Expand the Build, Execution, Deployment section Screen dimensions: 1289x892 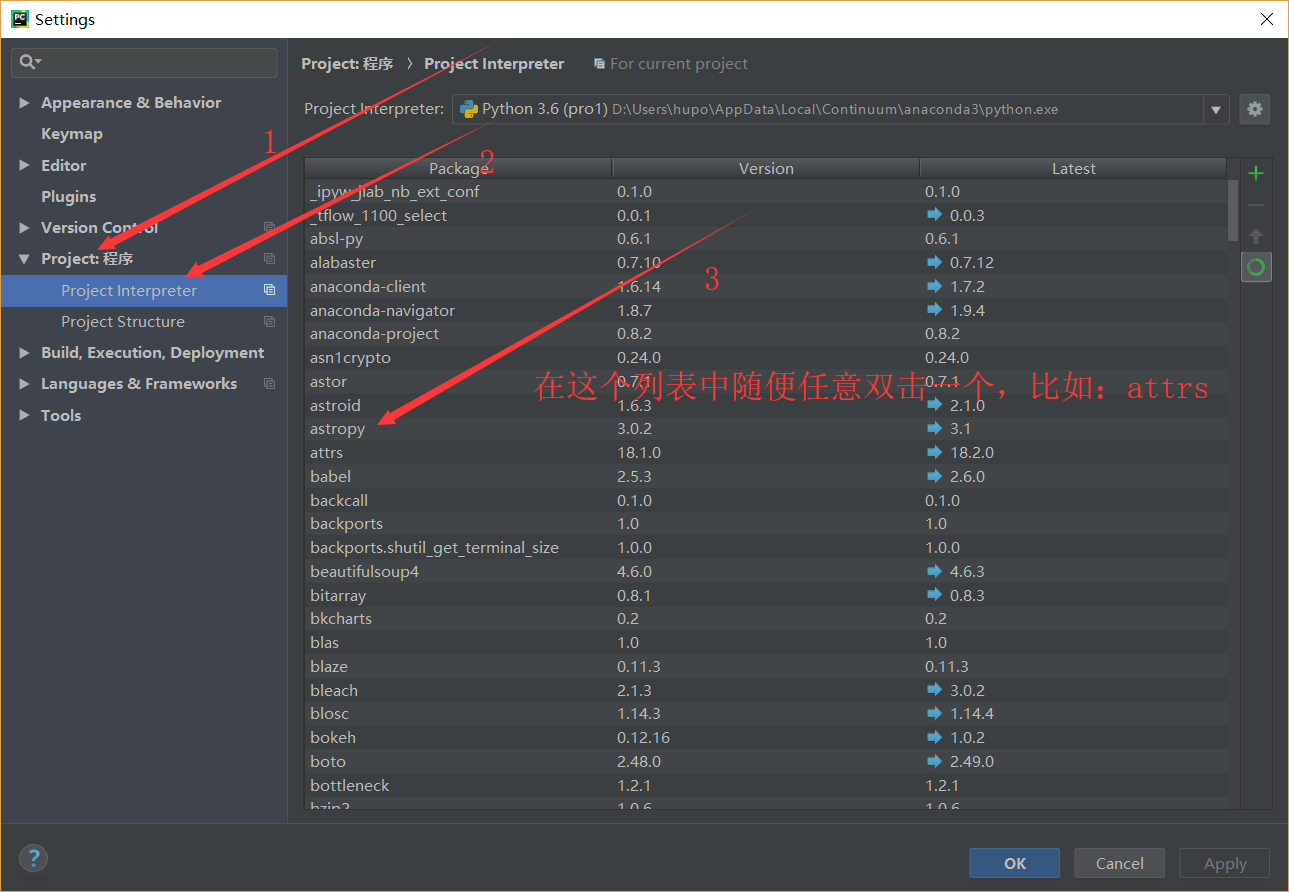click(22, 352)
